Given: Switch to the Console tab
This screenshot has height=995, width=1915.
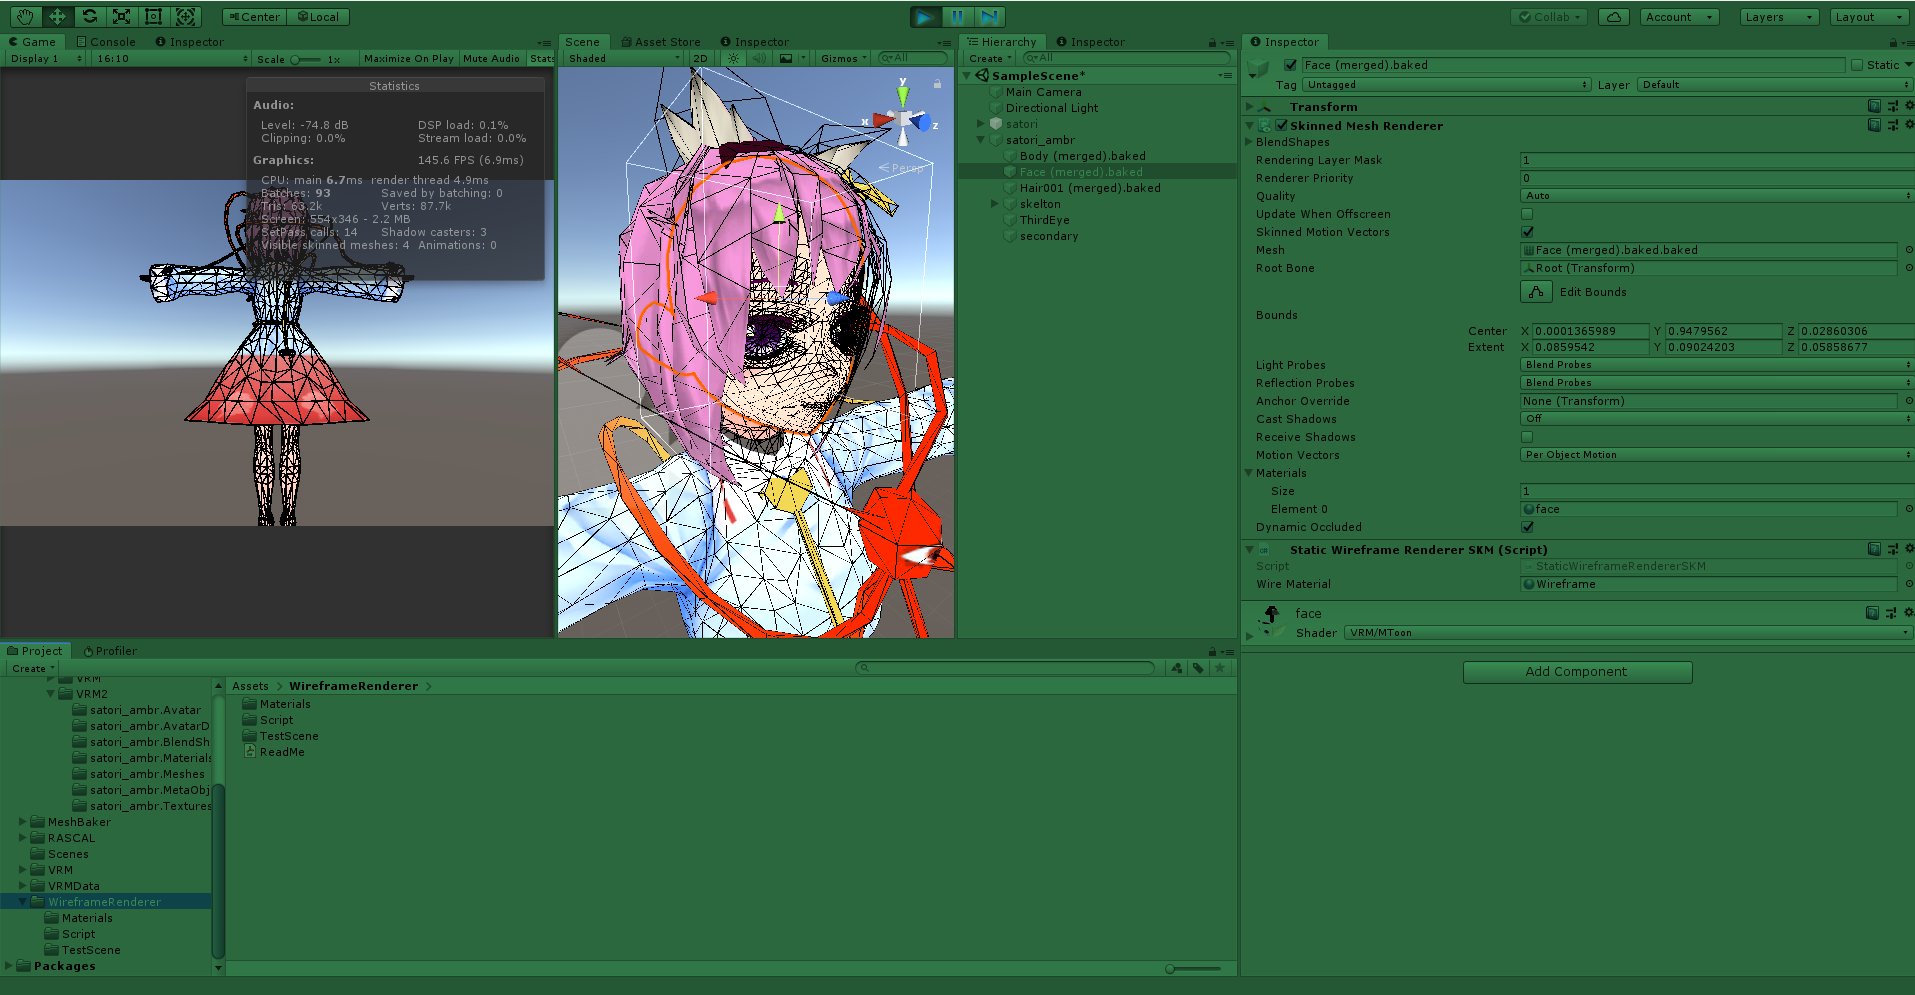Looking at the screenshot, I should coord(106,42).
